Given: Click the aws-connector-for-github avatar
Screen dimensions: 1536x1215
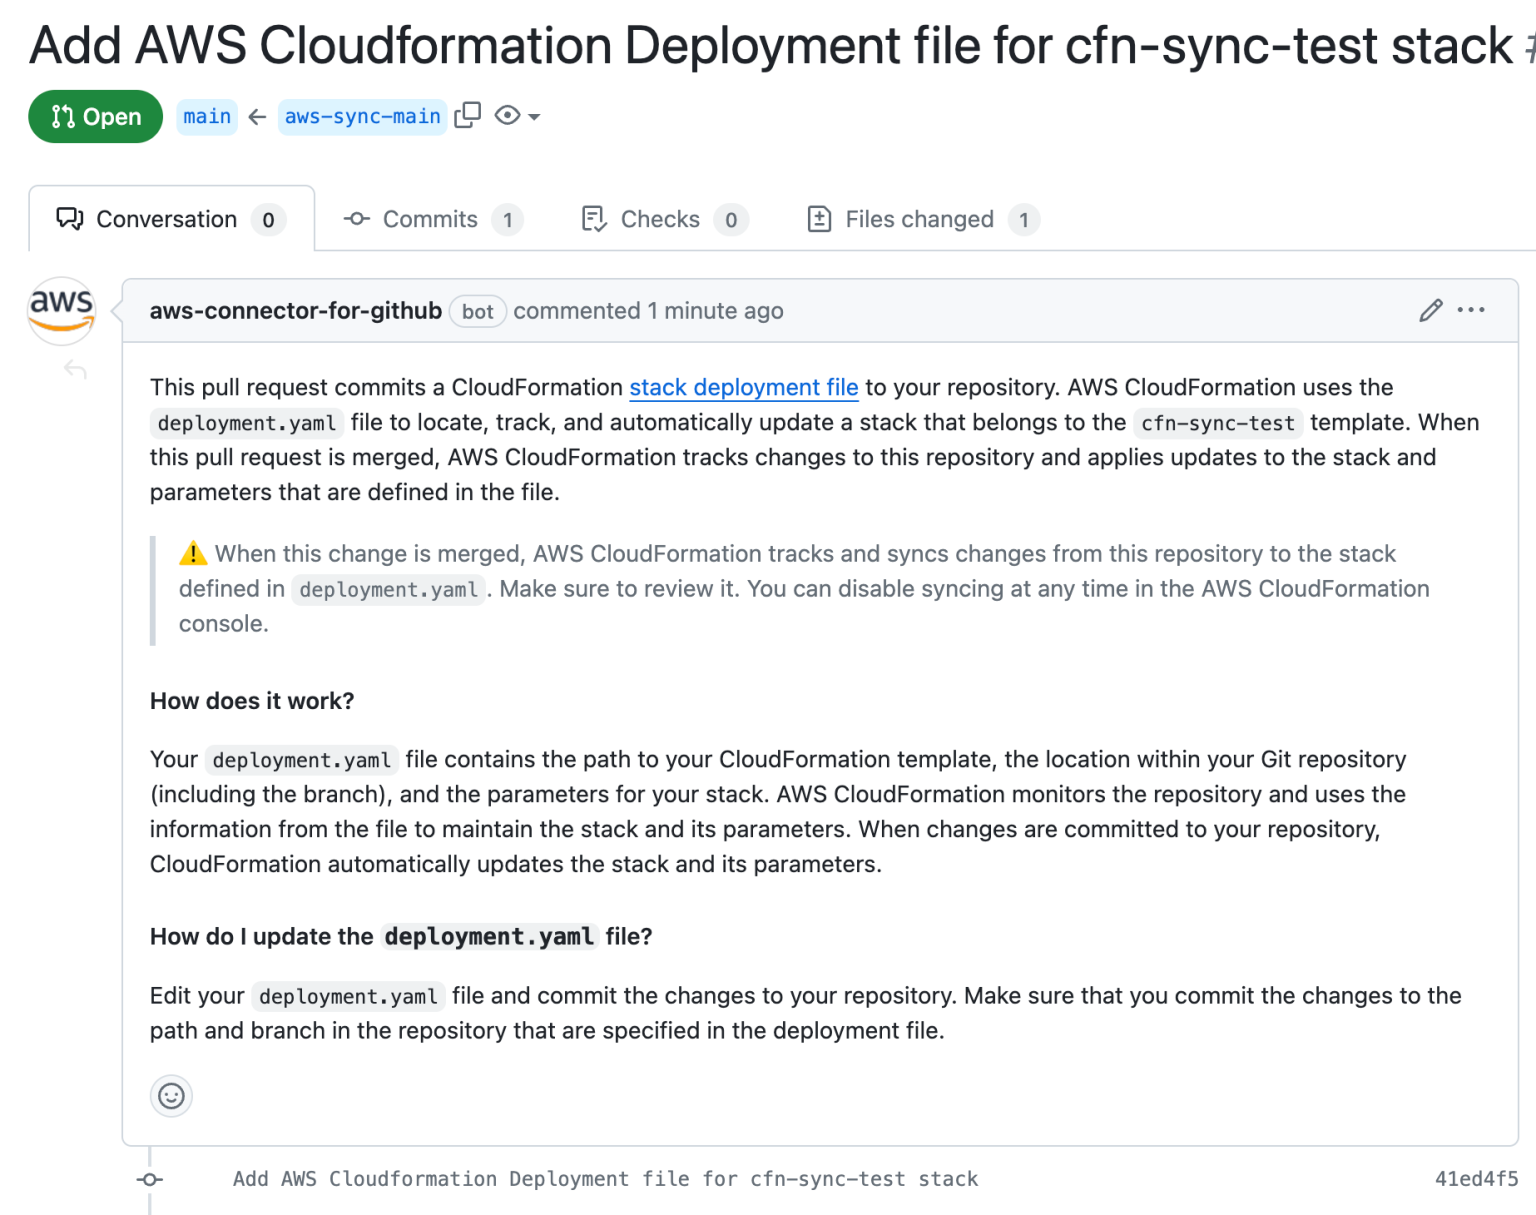Looking at the screenshot, I should 61,311.
